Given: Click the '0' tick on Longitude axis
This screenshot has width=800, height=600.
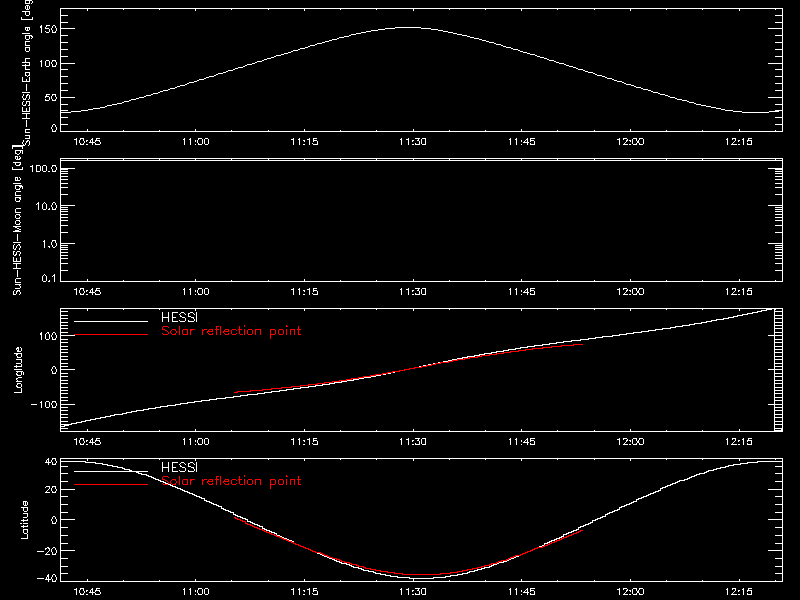Looking at the screenshot, I should pyautogui.click(x=54, y=370).
